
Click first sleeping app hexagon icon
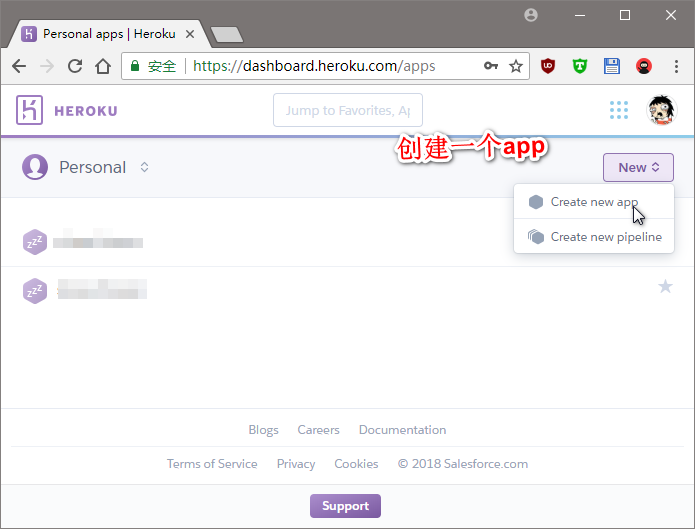pos(35,242)
